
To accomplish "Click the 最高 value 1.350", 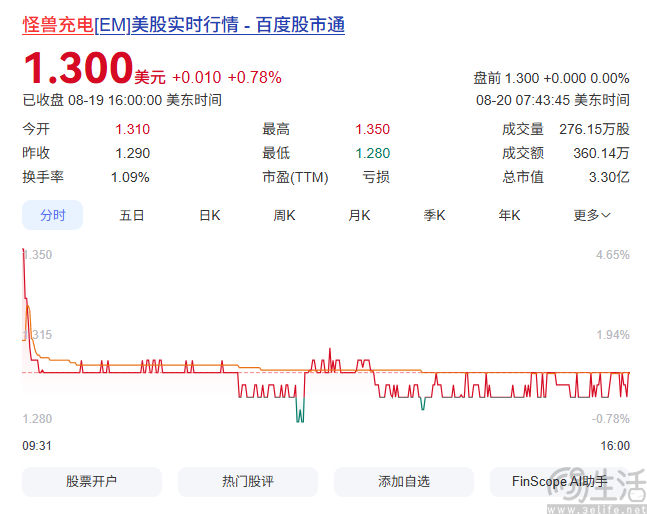I will click(373, 129).
